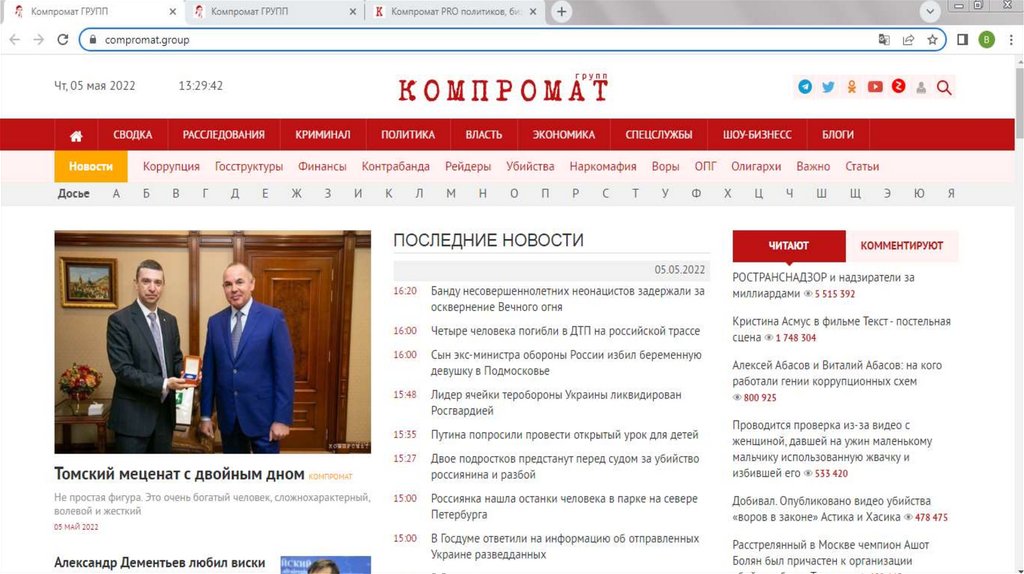Switch to the КОММЕНТИРУЮТ tab
1024x574 pixels.
pos(901,246)
